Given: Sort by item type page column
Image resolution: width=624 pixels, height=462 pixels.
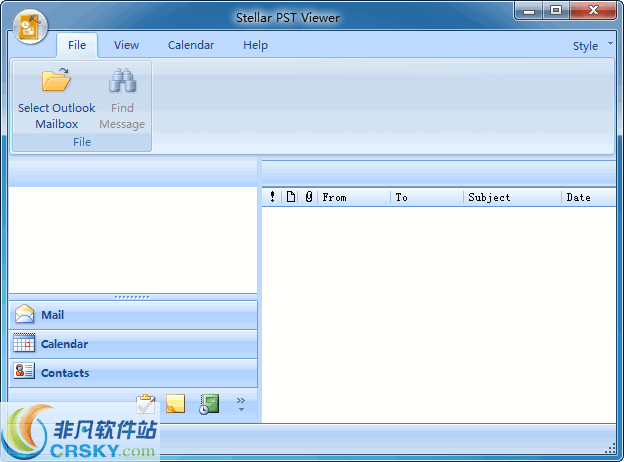Looking at the screenshot, I should 291,197.
